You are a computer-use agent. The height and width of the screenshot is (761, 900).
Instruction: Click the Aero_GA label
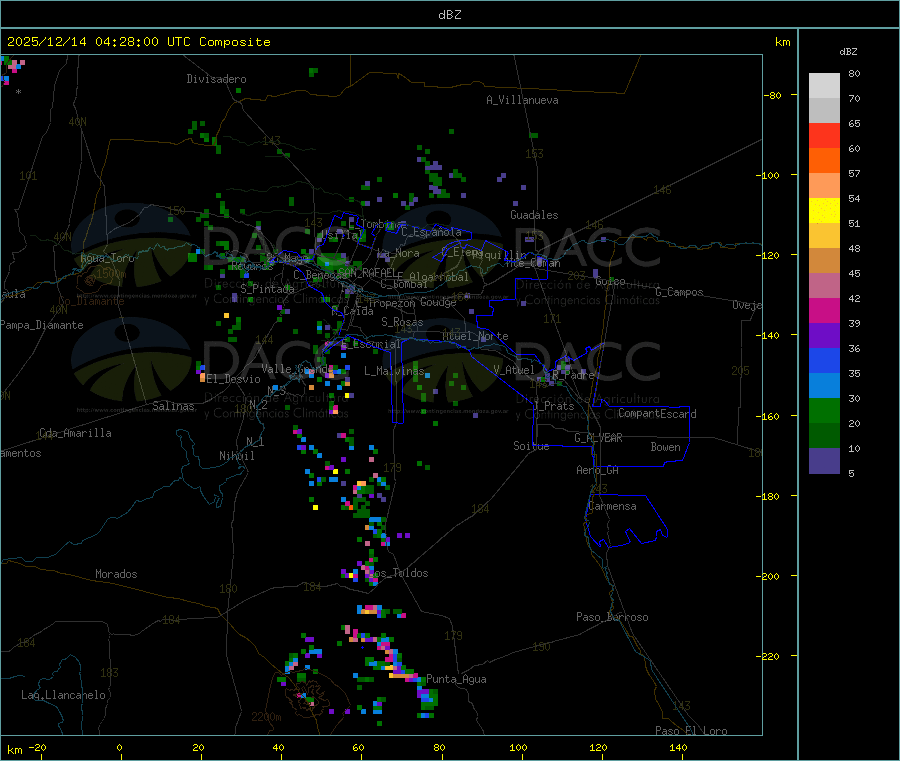(x=598, y=470)
